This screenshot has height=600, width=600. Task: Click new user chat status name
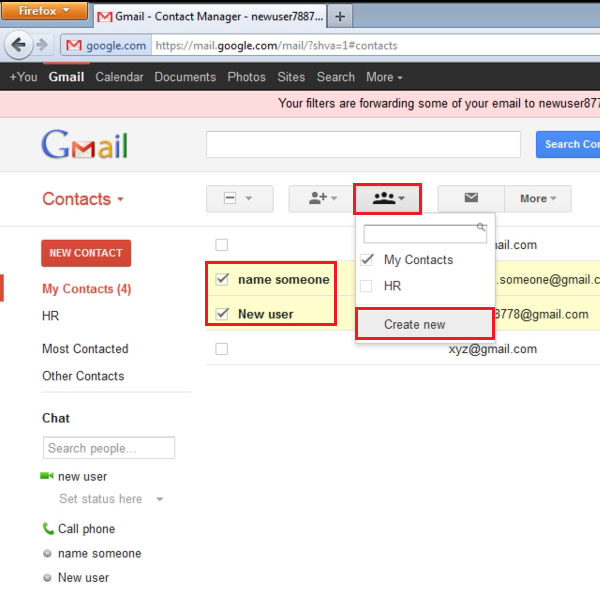82,477
